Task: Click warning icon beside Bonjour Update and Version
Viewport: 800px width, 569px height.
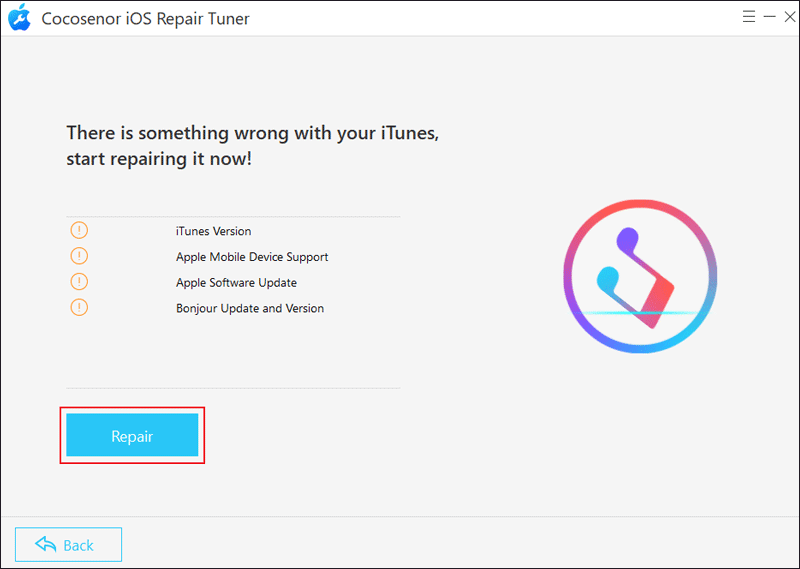Action: pyautogui.click(x=79, y=307)
